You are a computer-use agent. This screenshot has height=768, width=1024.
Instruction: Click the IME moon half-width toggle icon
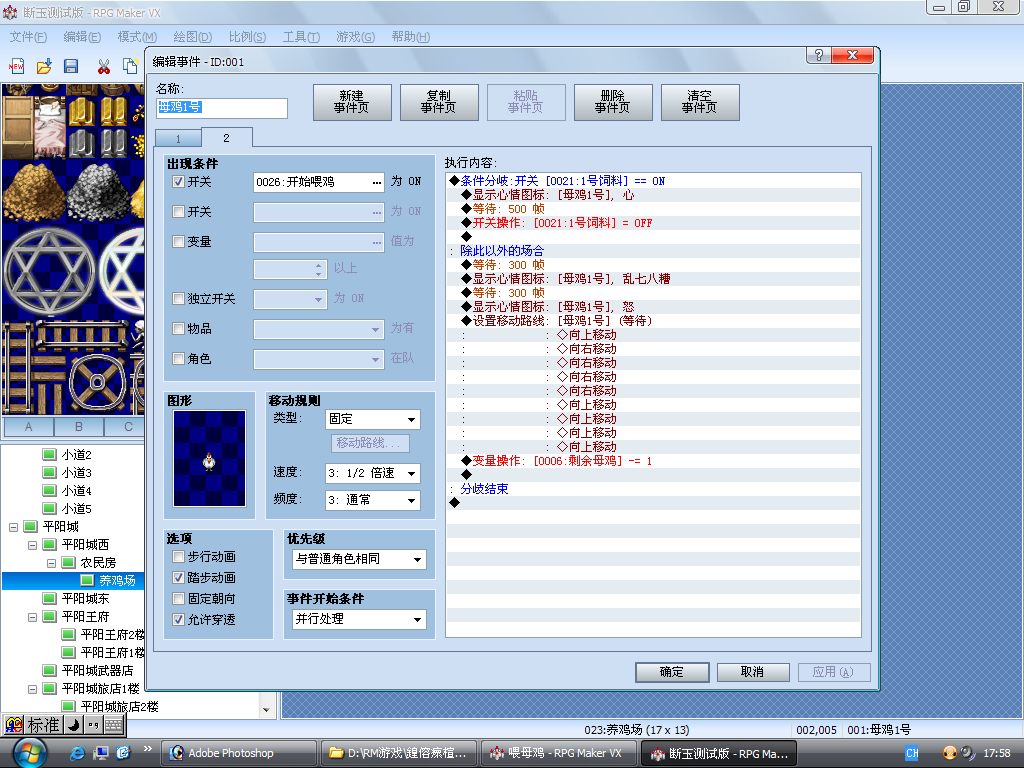tap(74, 725)
